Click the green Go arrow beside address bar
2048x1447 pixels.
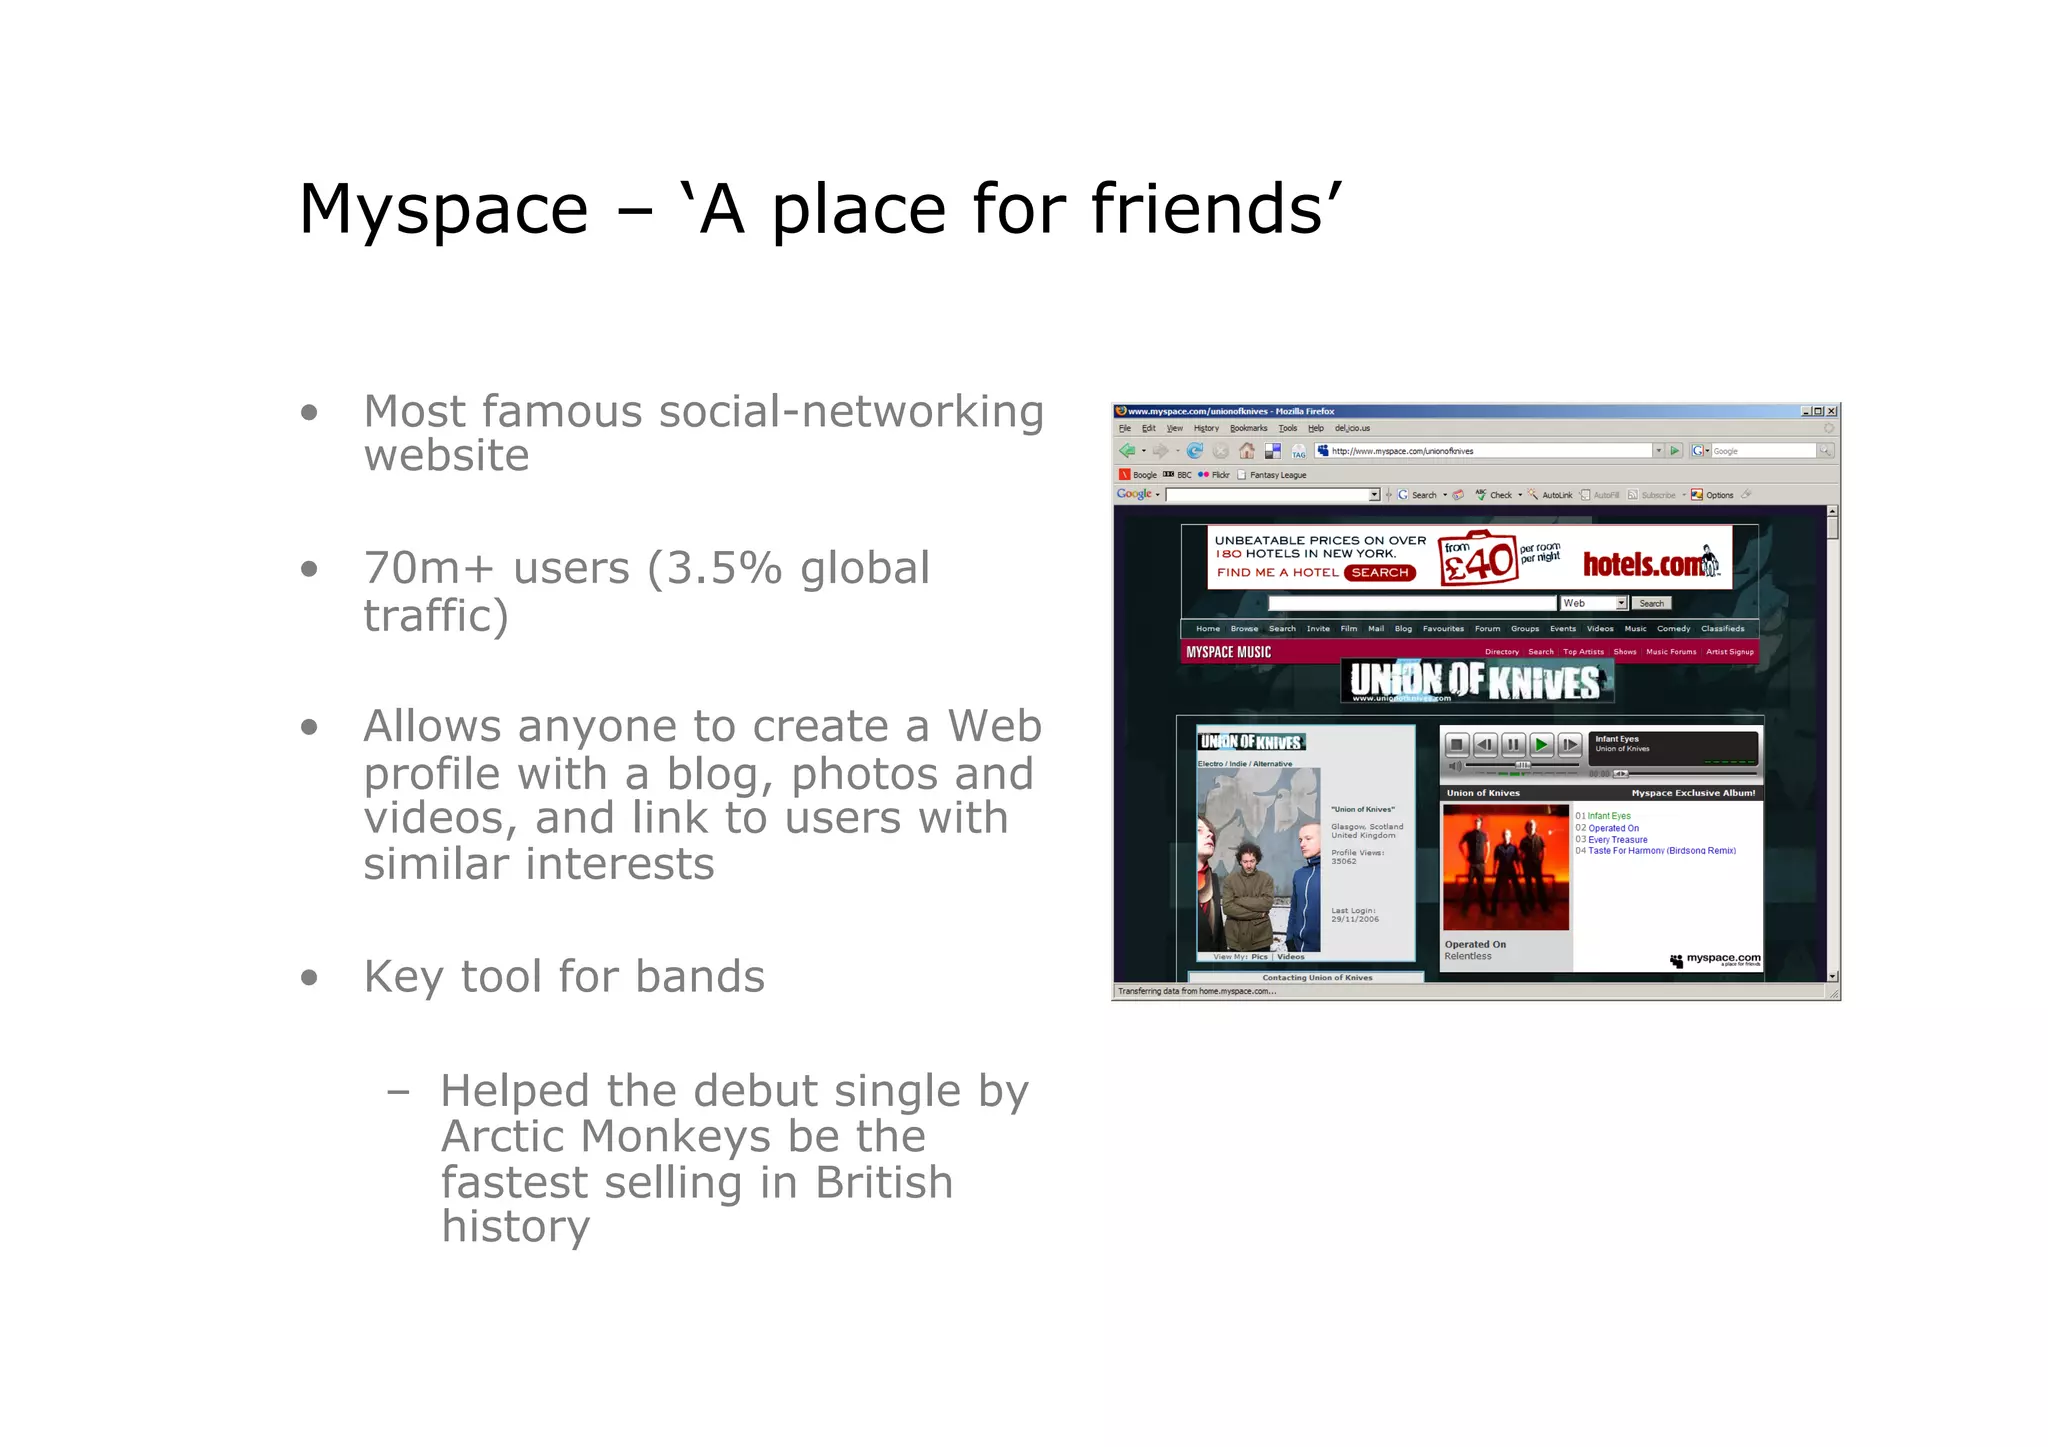click(x=1675, y=451)
